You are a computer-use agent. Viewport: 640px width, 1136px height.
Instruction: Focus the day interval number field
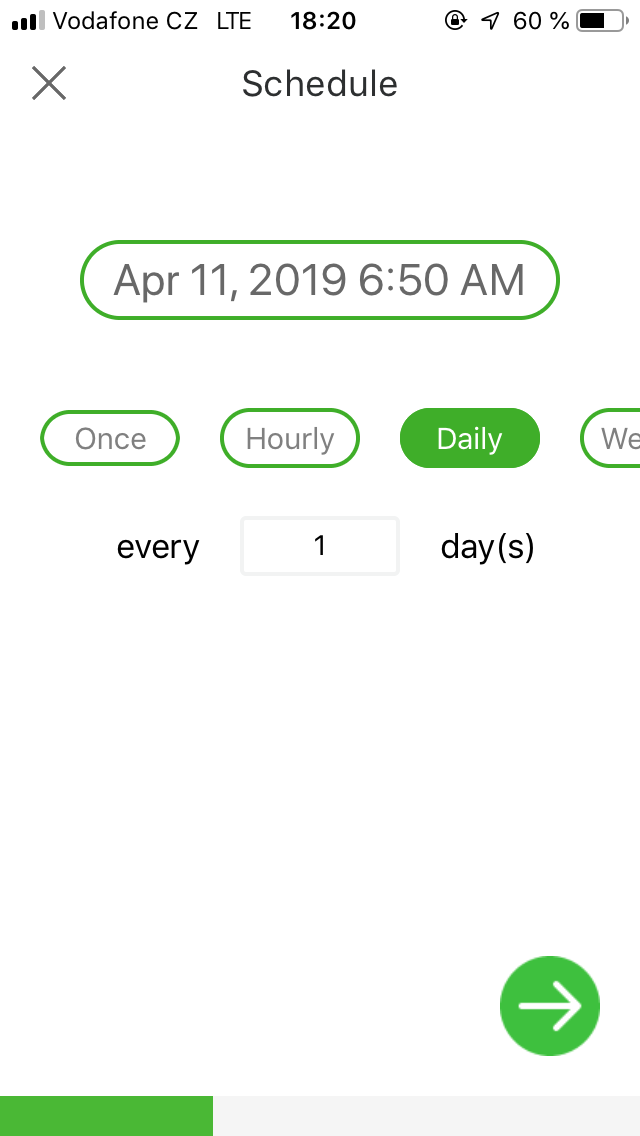pyautogui.click(x=320, y=546)
